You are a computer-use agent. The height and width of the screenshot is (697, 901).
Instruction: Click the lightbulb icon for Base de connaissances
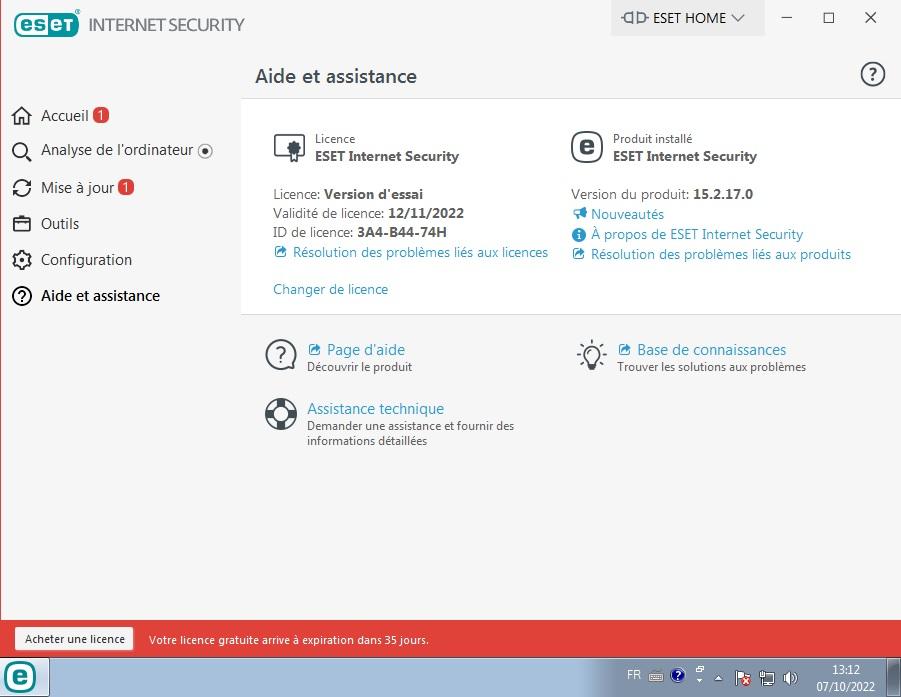point(591,355)
